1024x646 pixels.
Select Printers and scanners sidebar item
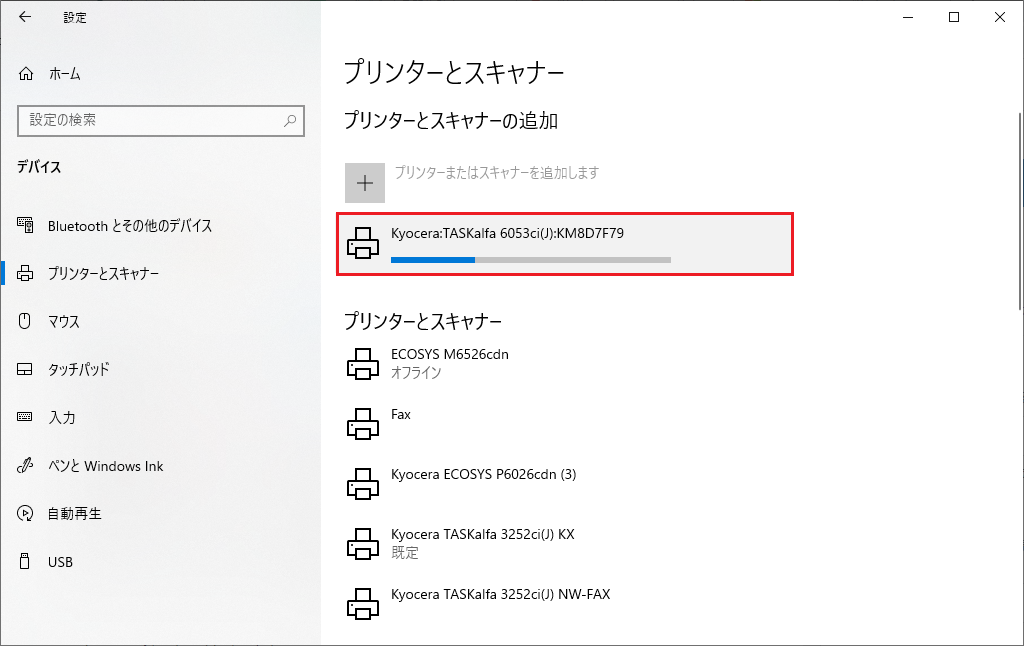[x=104, y=274]
